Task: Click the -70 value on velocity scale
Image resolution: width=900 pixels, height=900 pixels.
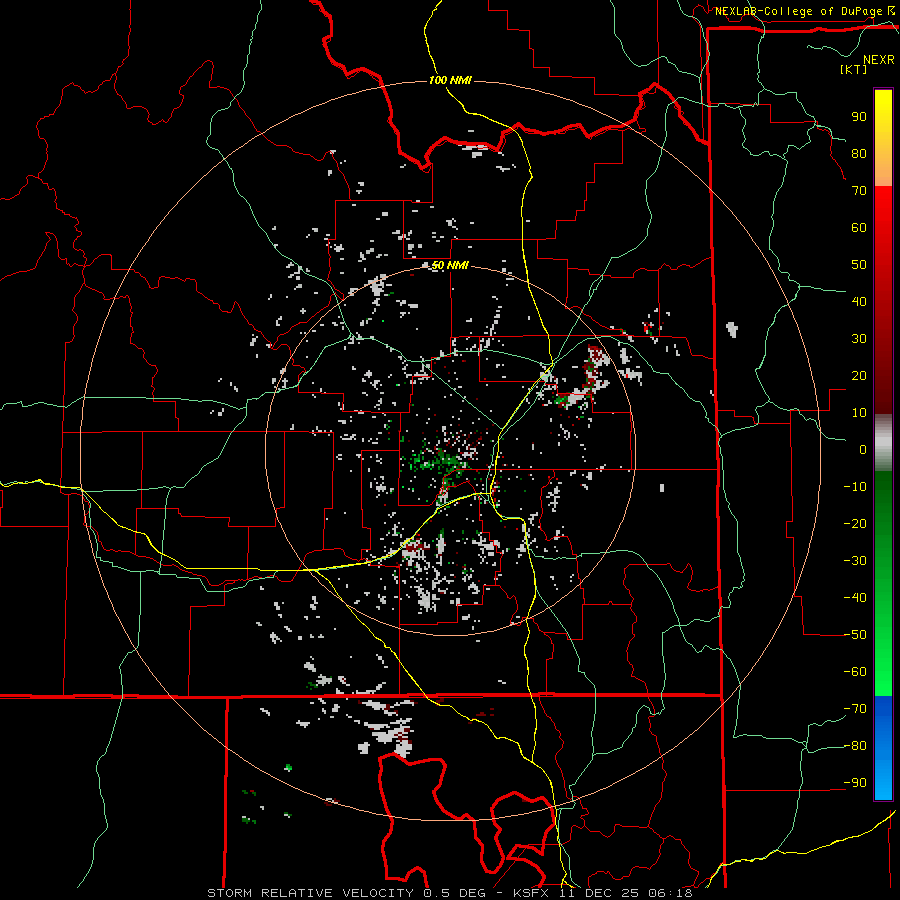Action: (855, 709)
